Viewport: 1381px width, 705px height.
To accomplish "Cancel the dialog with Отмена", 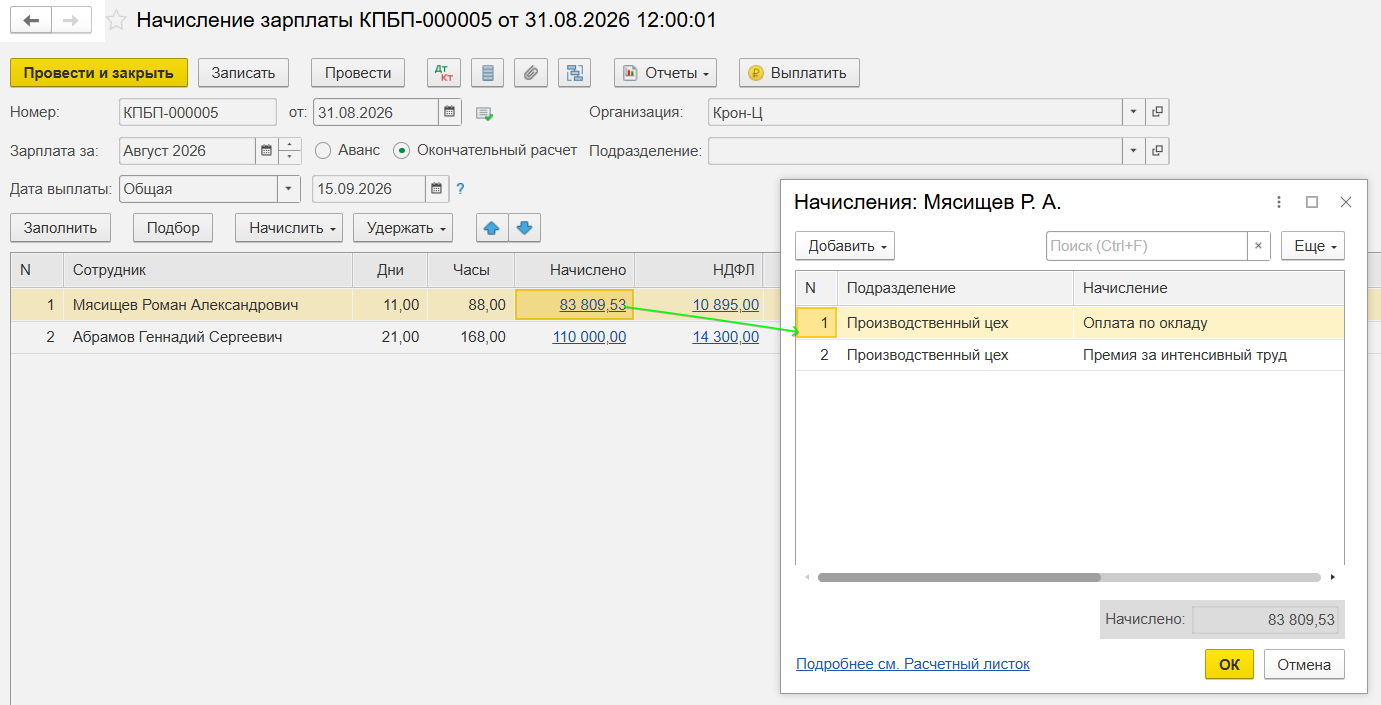I will (x=1304, y=664).
